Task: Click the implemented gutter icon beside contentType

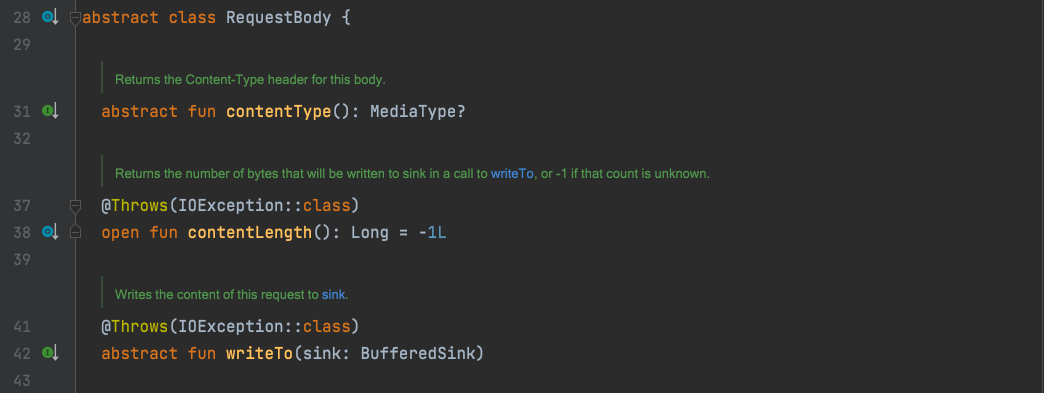Action: pos(51,111)
